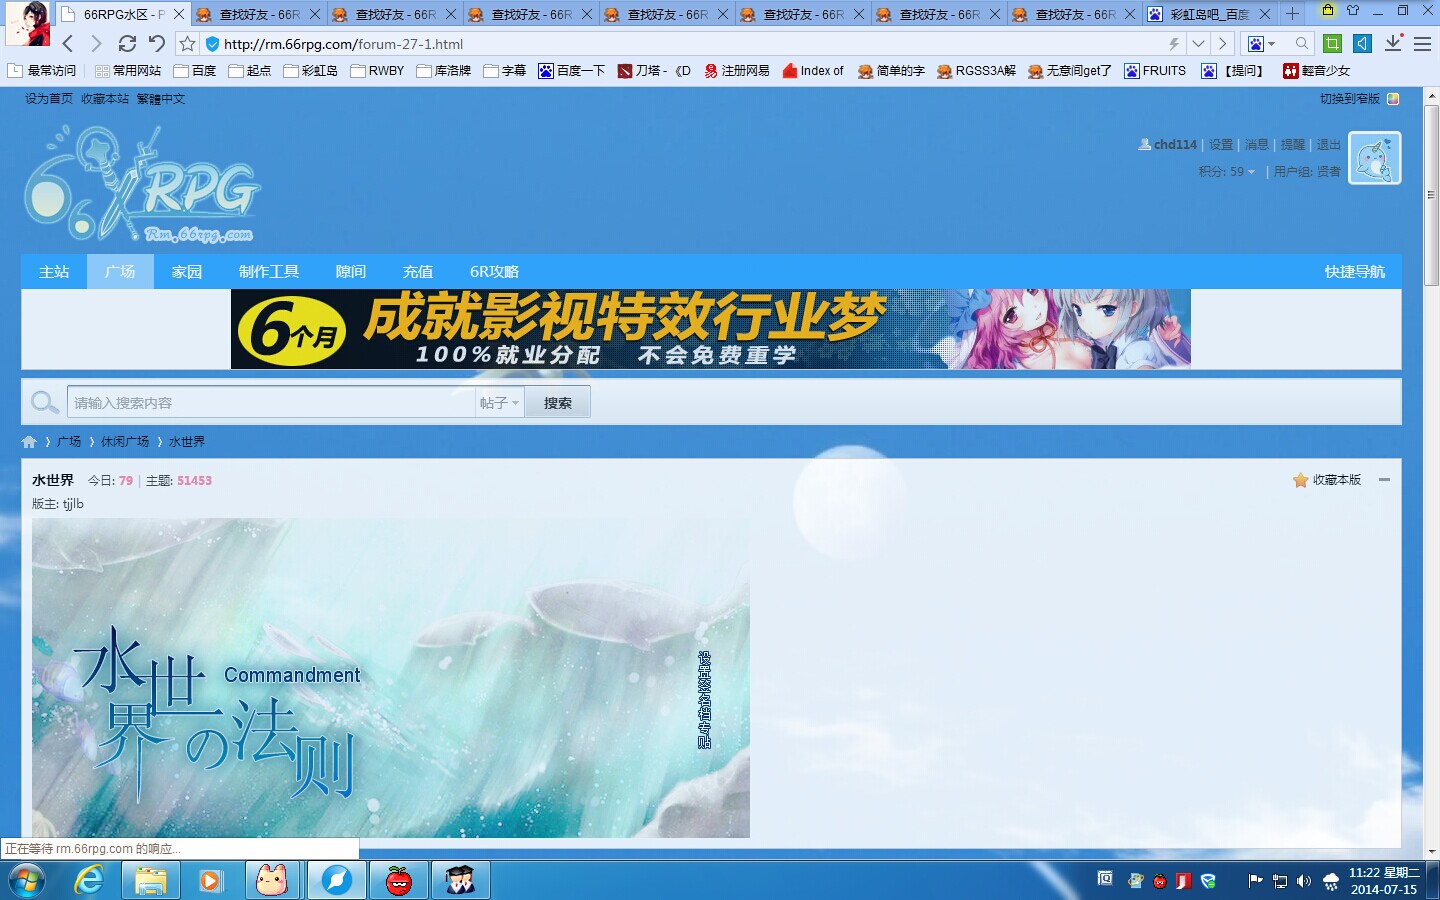Click the colorful style switcher icon
This screenshot has height=900, width=1440.
1393,99
